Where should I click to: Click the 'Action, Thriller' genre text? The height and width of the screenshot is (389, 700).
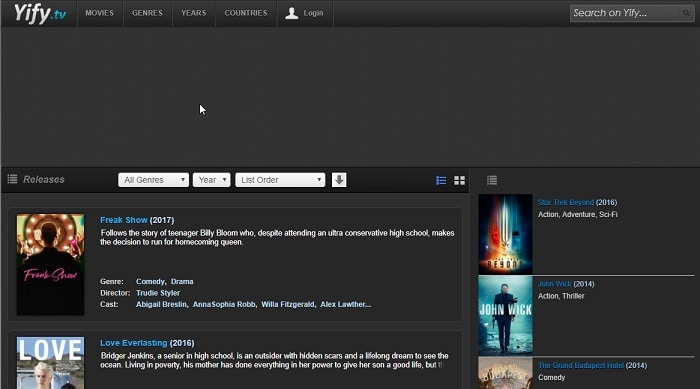click(x=561, y=296)
